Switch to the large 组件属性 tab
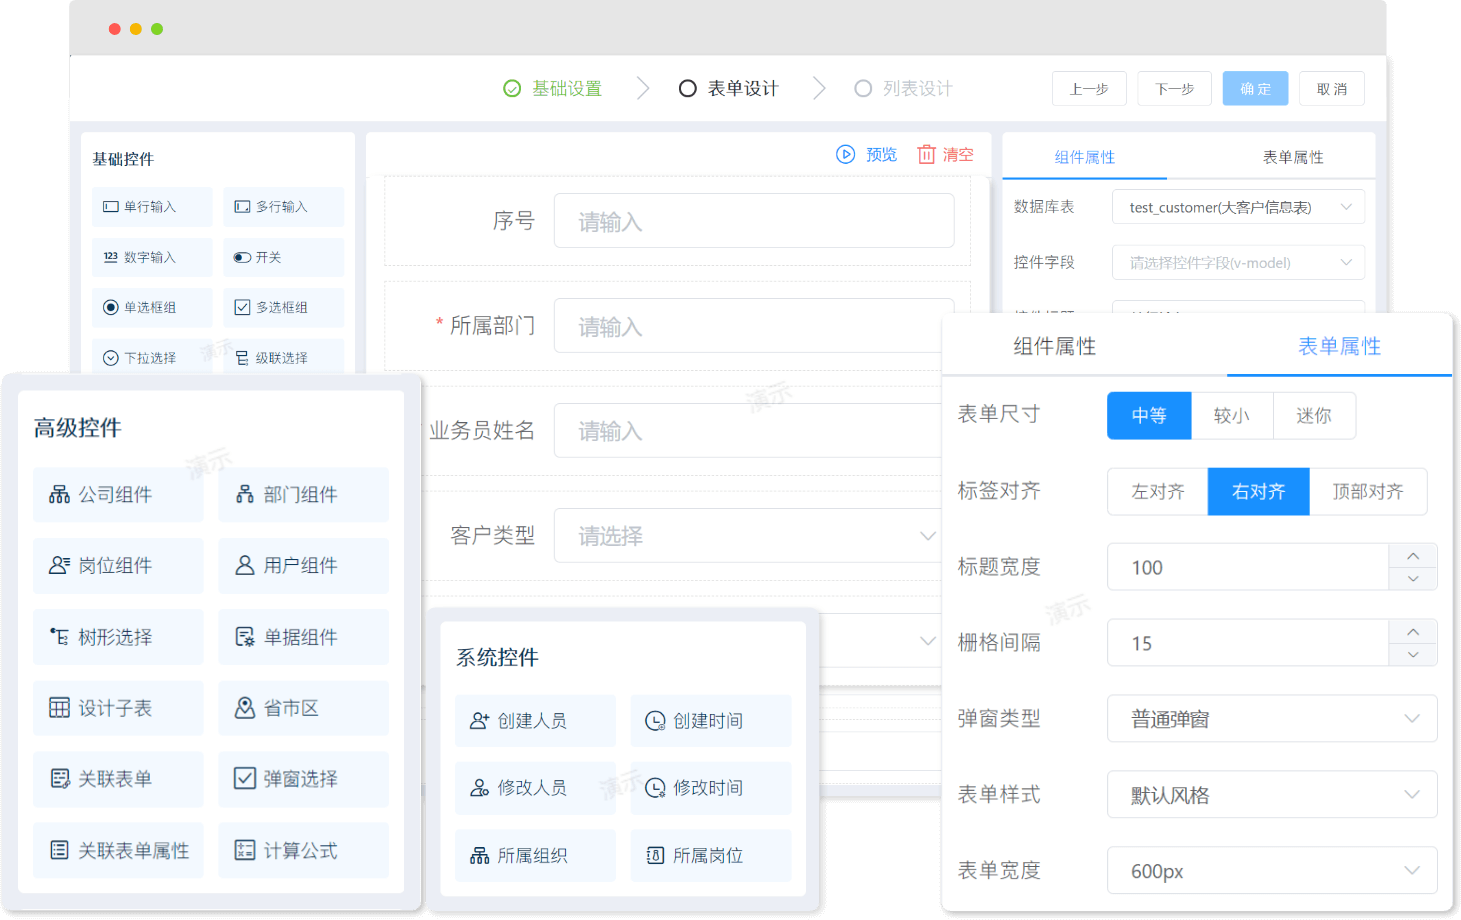Screen dimensions: 1461x920 tap(1055, 347)
